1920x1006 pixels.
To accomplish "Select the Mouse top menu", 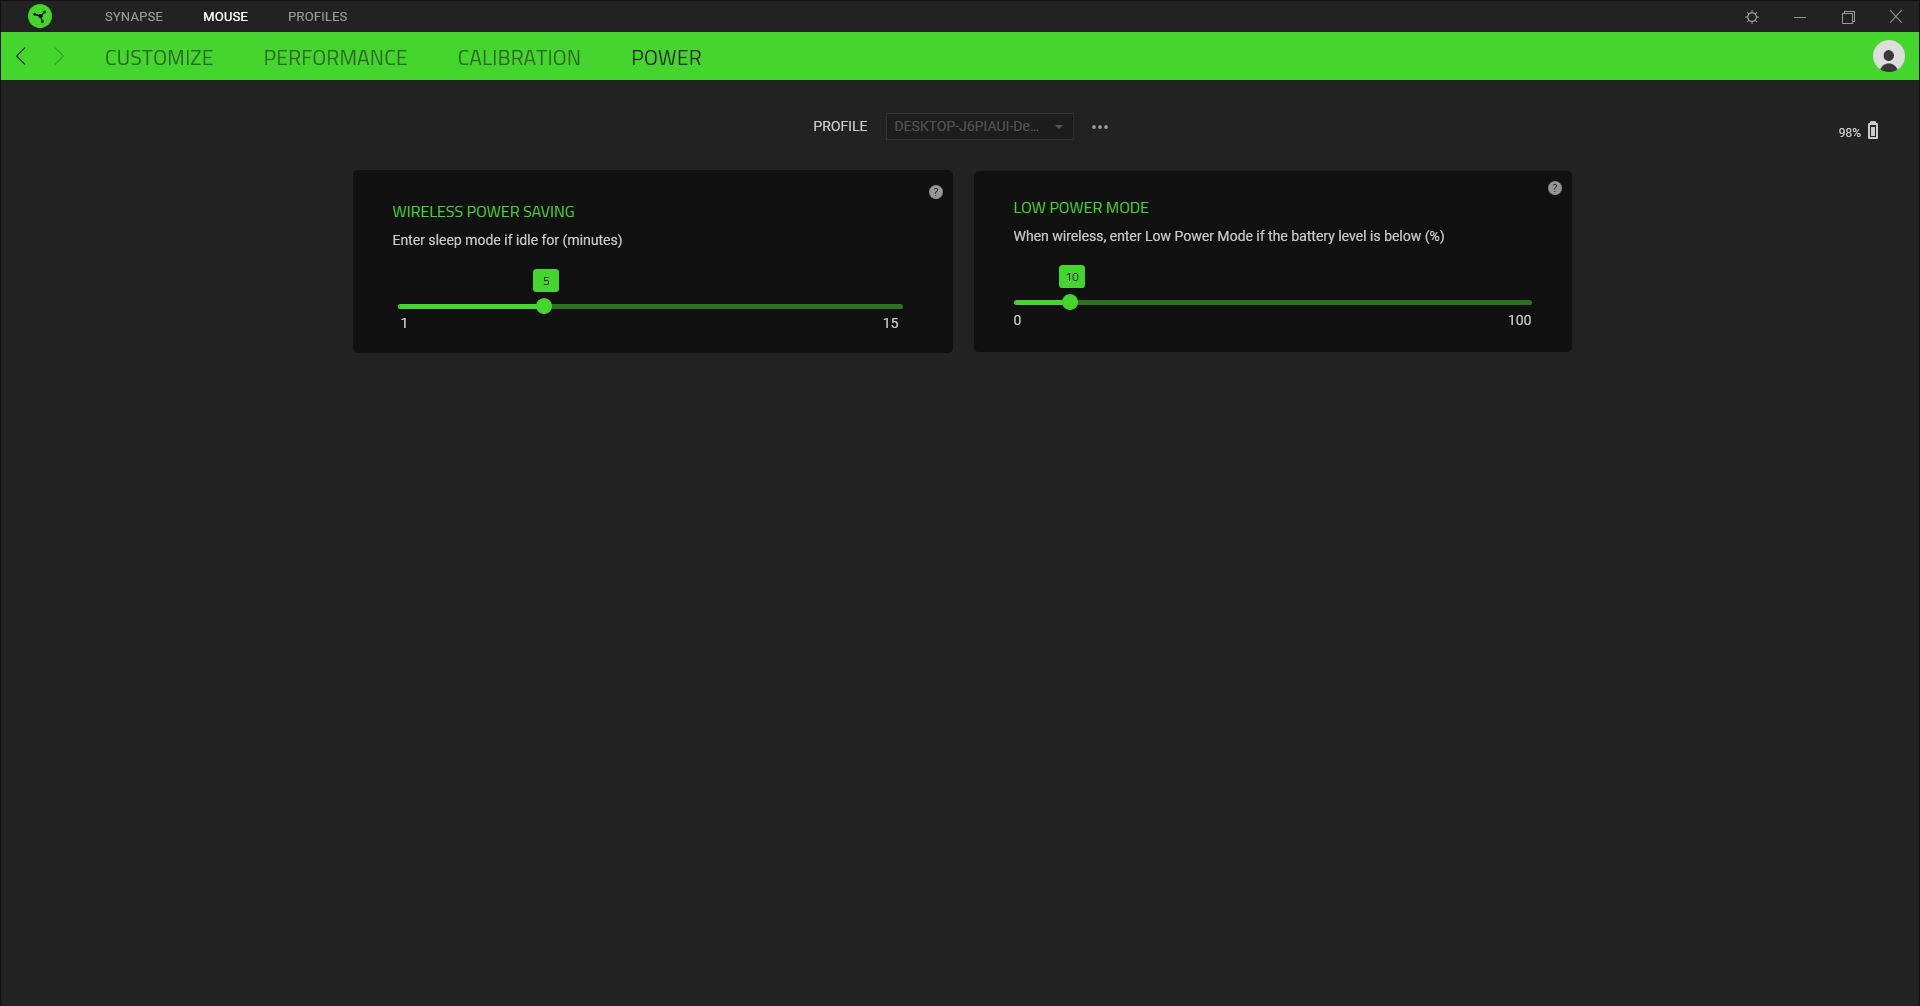I will coord(225,17).
